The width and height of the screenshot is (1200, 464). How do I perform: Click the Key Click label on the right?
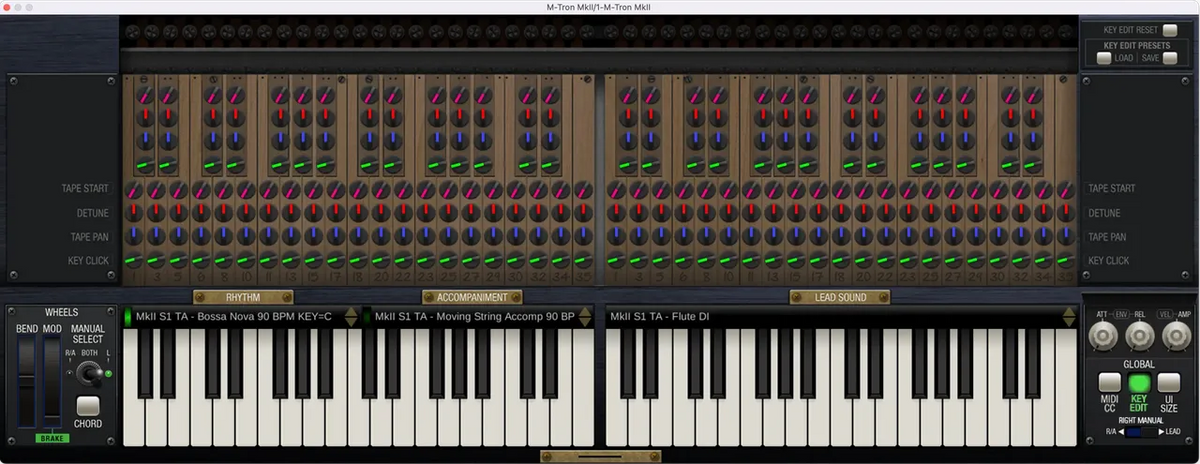[1109, 260]
